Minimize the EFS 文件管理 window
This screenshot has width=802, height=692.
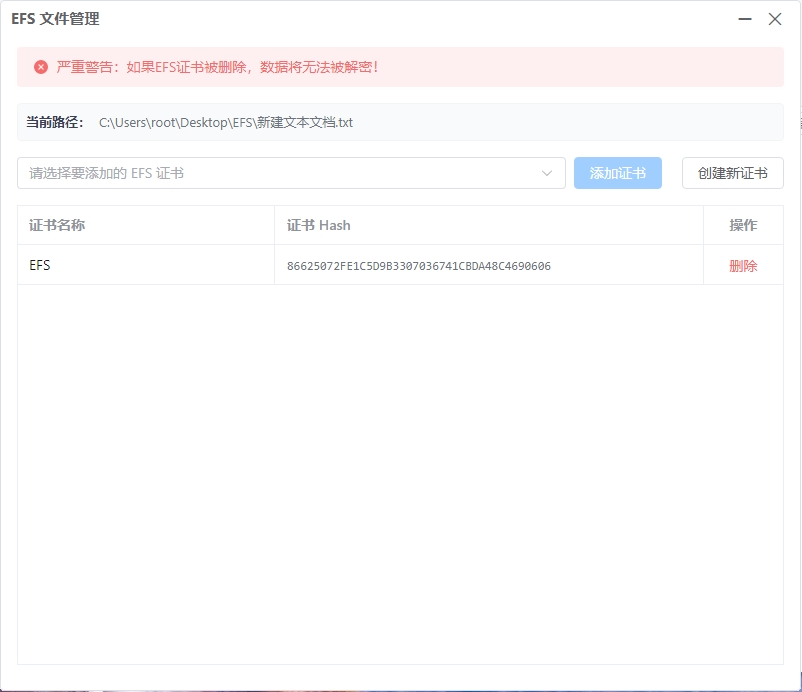[745, 19]
